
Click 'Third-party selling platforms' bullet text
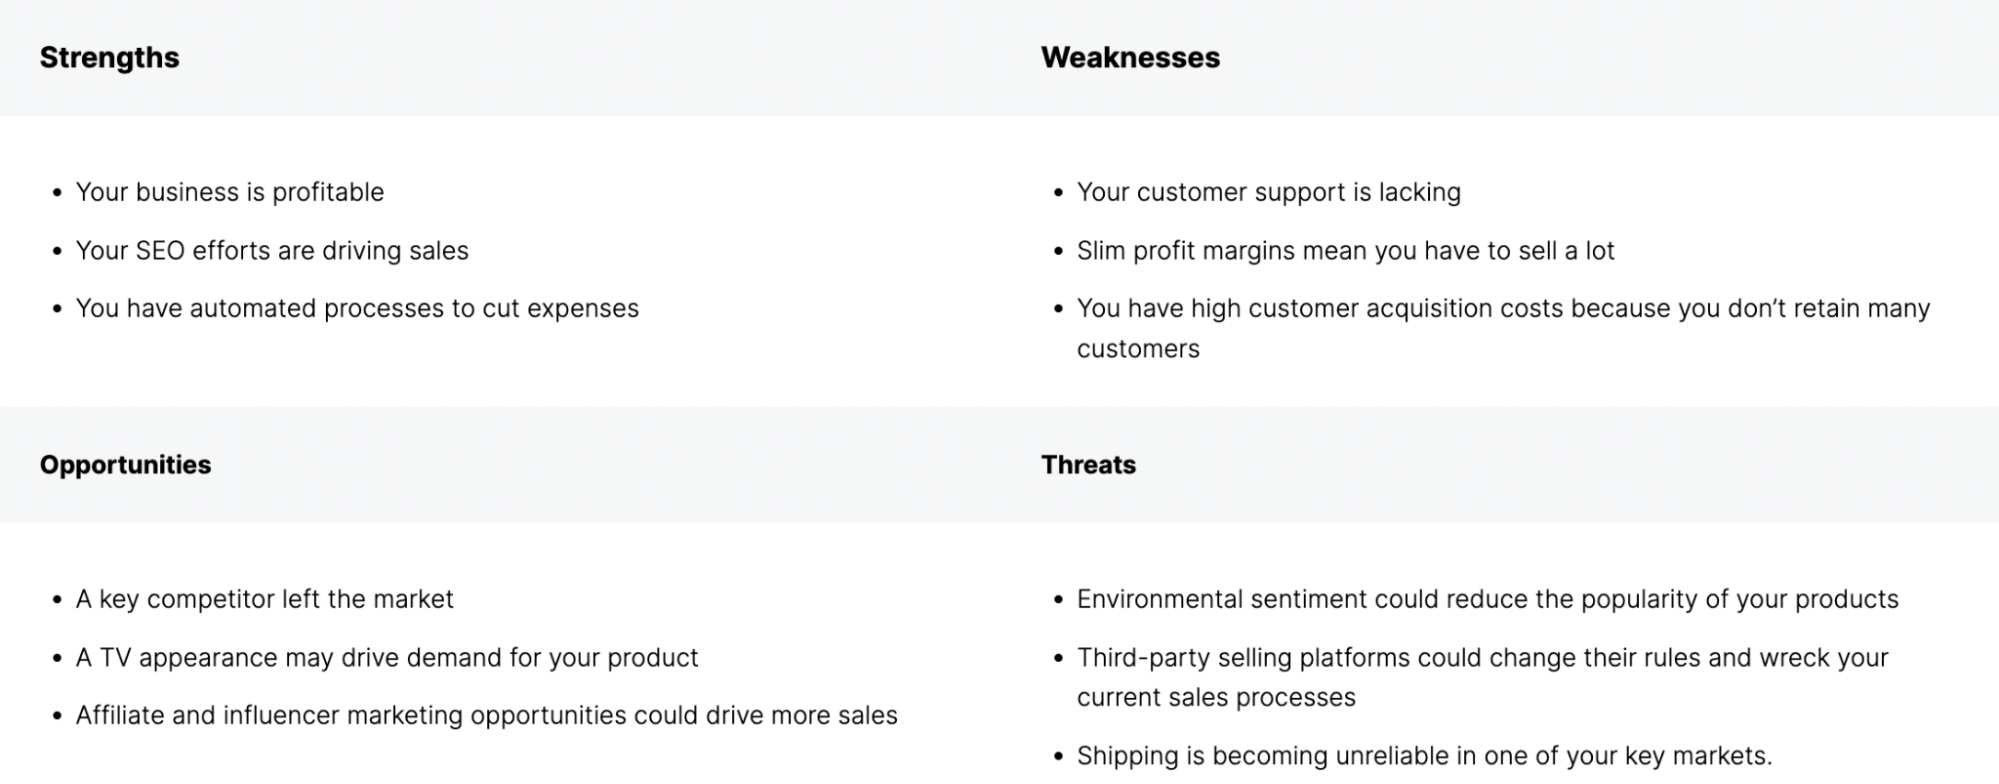[x=1483, y=677]
